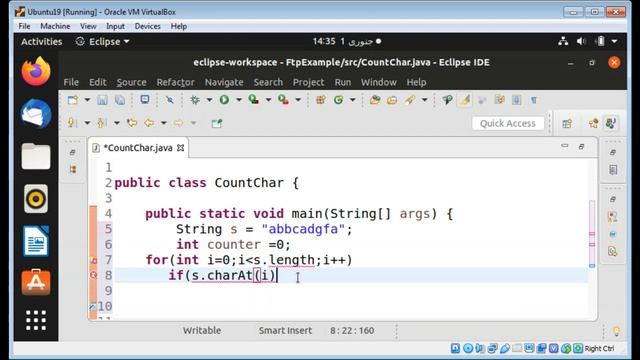The width and height of the screenshot is (640, 360).
Task: Close the CountChar.java tab
Action: (x=180, y=148)
